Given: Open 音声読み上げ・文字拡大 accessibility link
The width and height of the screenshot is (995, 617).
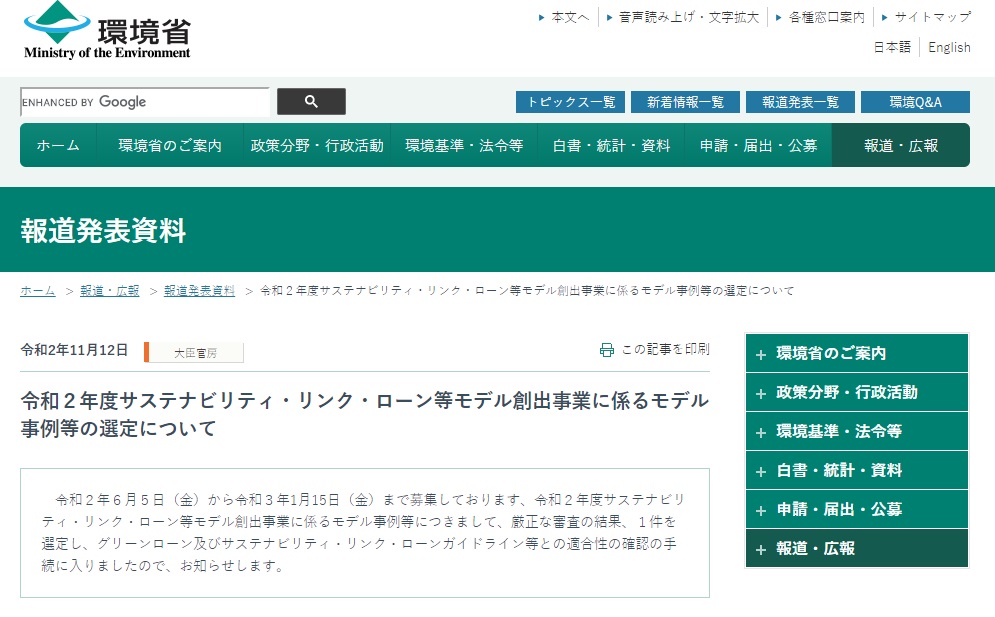Looking at the screenshot, I should click(688, 17).
